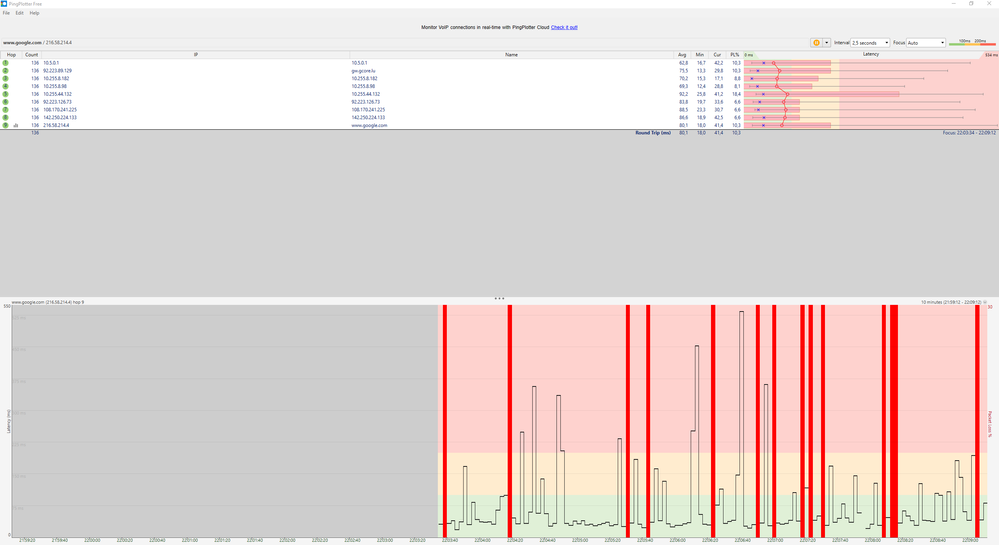Select IP address 216.58.214.4 in hop 9
Screen dimensions: 999x545
[x=56, y=126]
